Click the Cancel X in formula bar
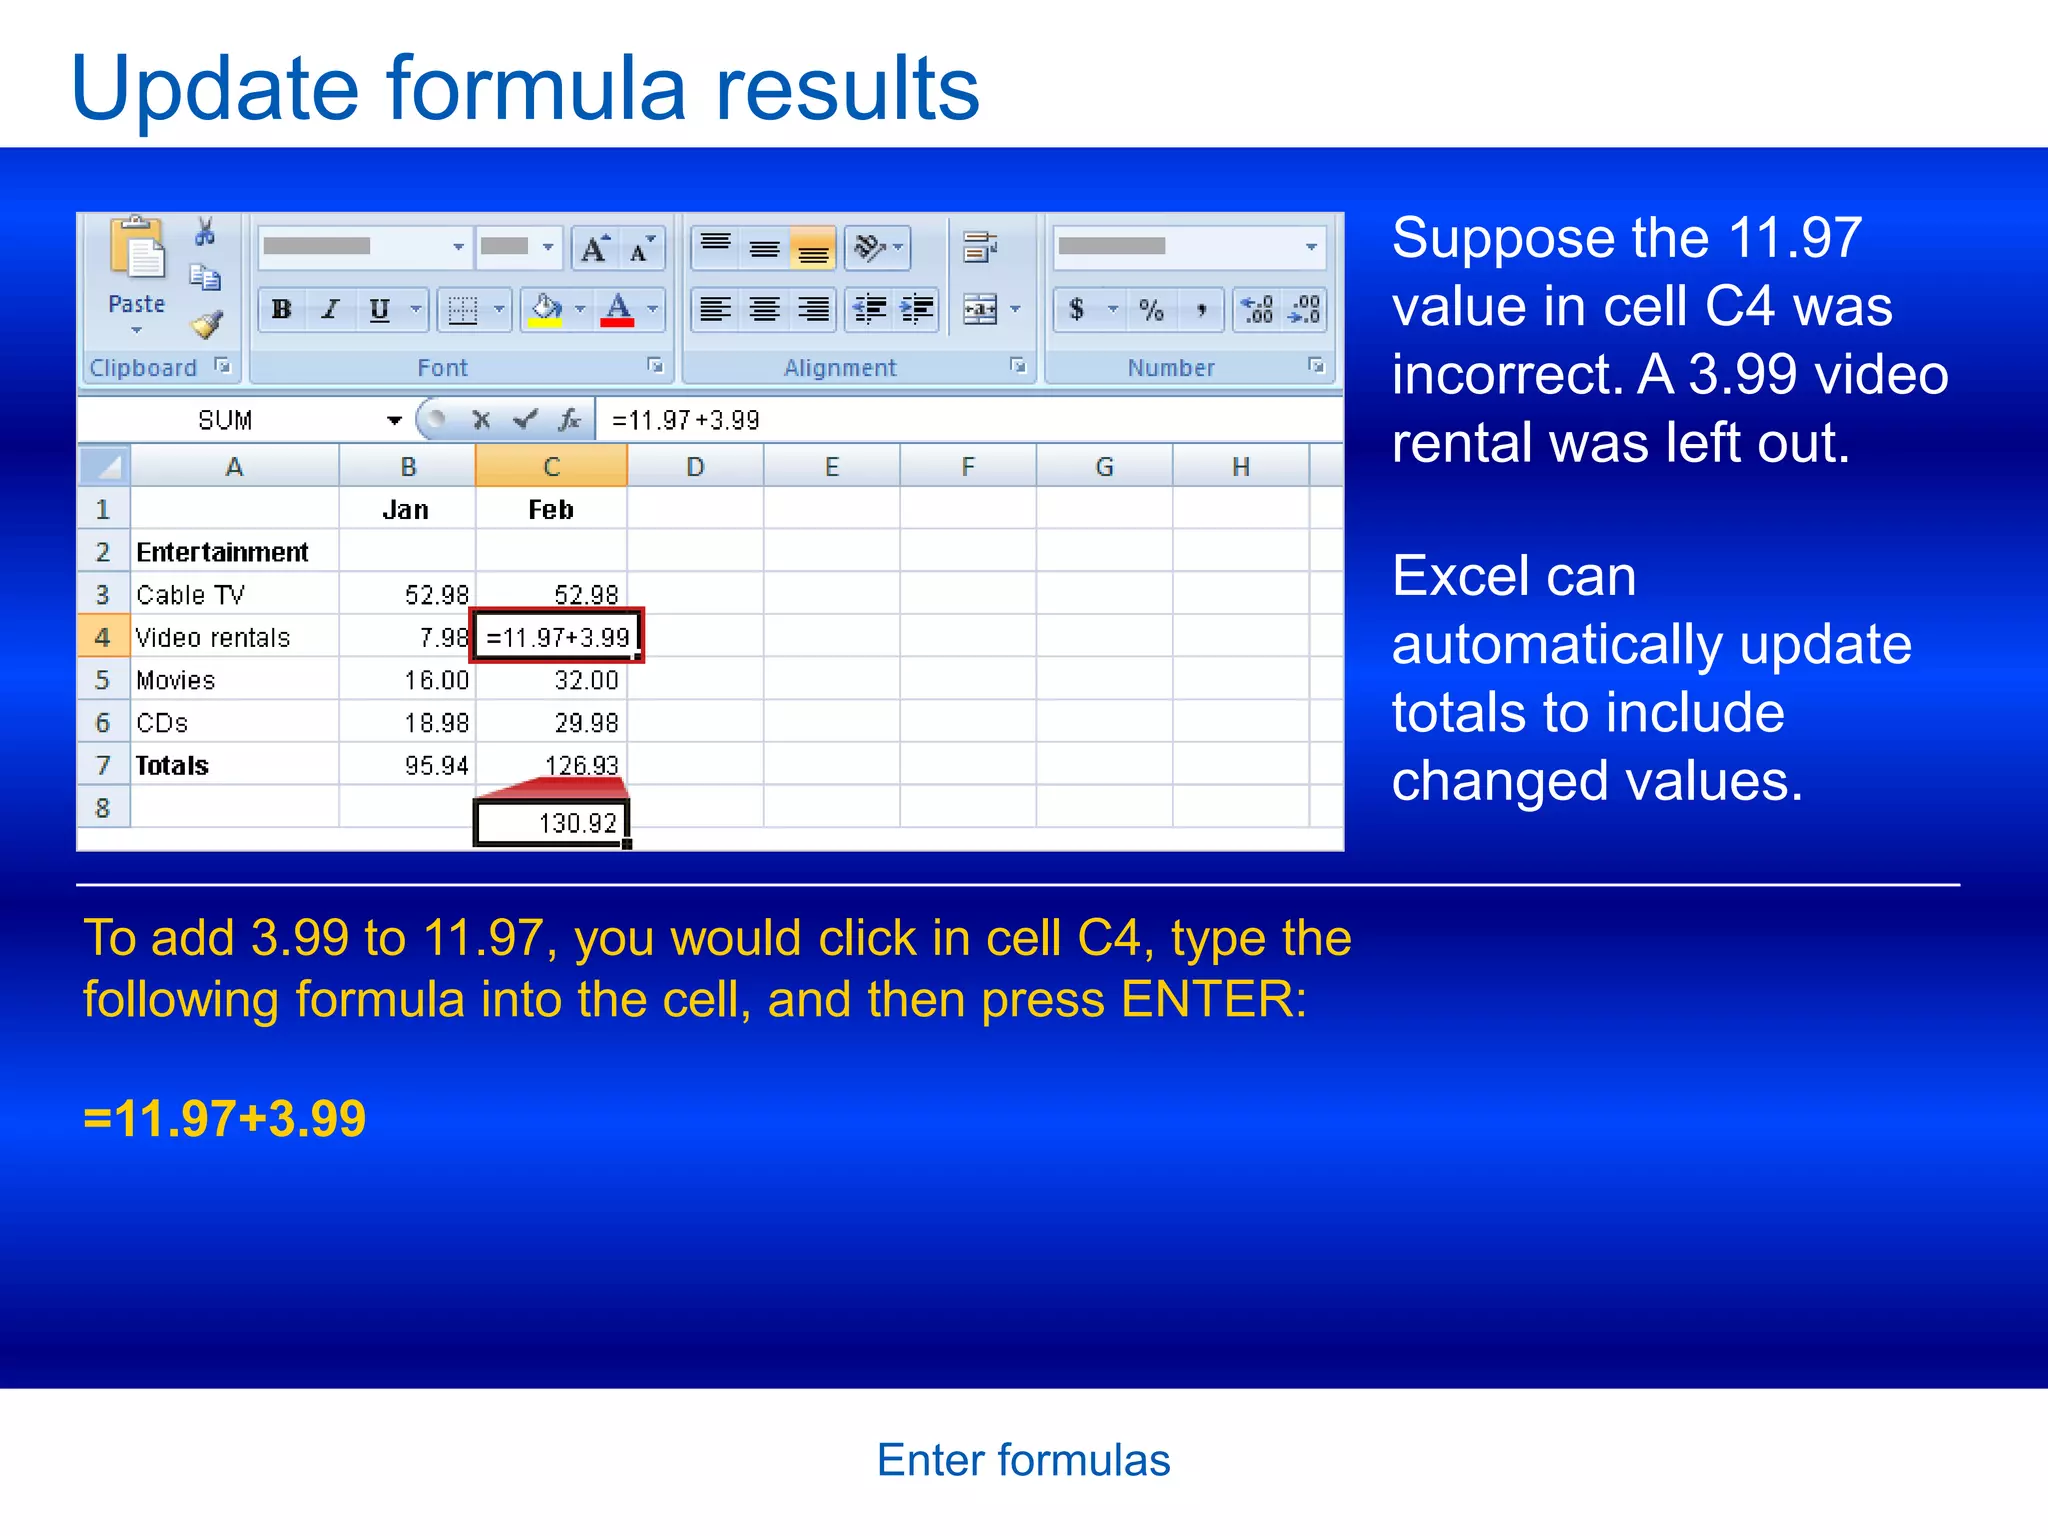Screen dimensions: 2048x1536 [x=481, y=420]
